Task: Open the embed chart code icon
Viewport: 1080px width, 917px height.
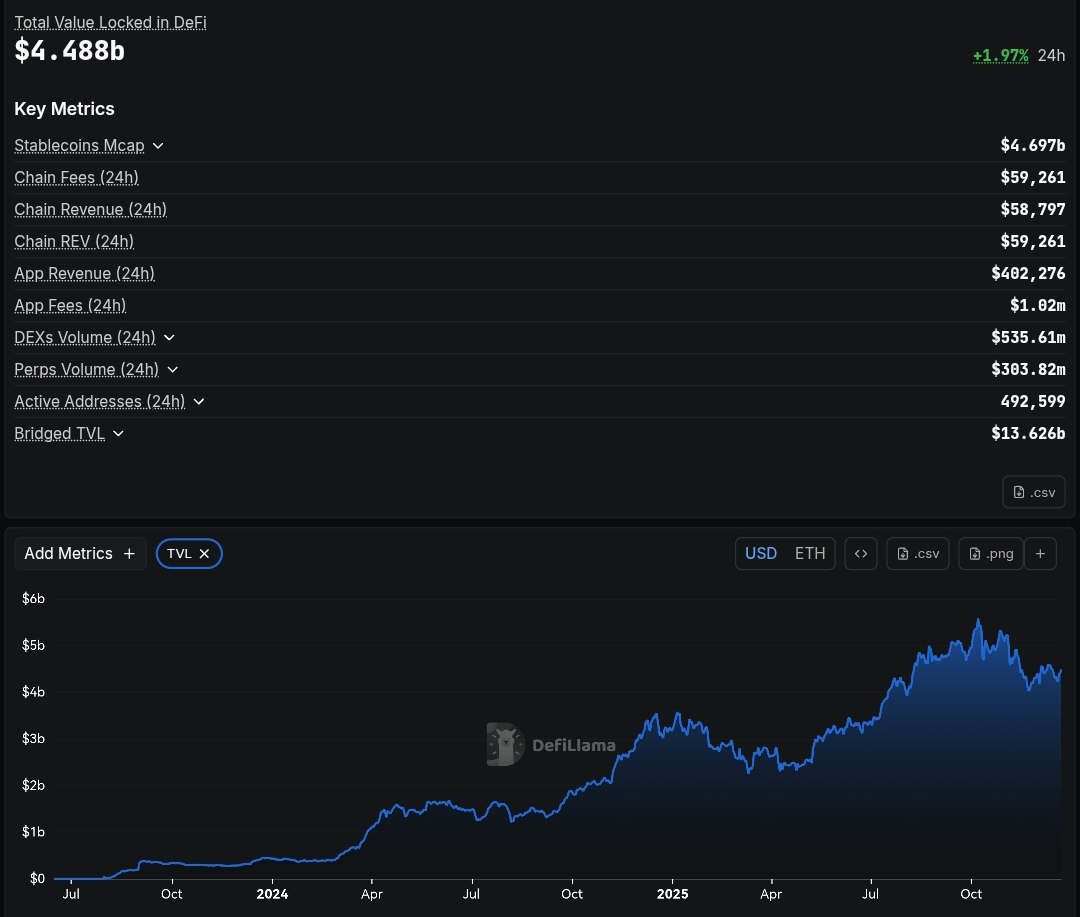Action: (x=861, y=553)
